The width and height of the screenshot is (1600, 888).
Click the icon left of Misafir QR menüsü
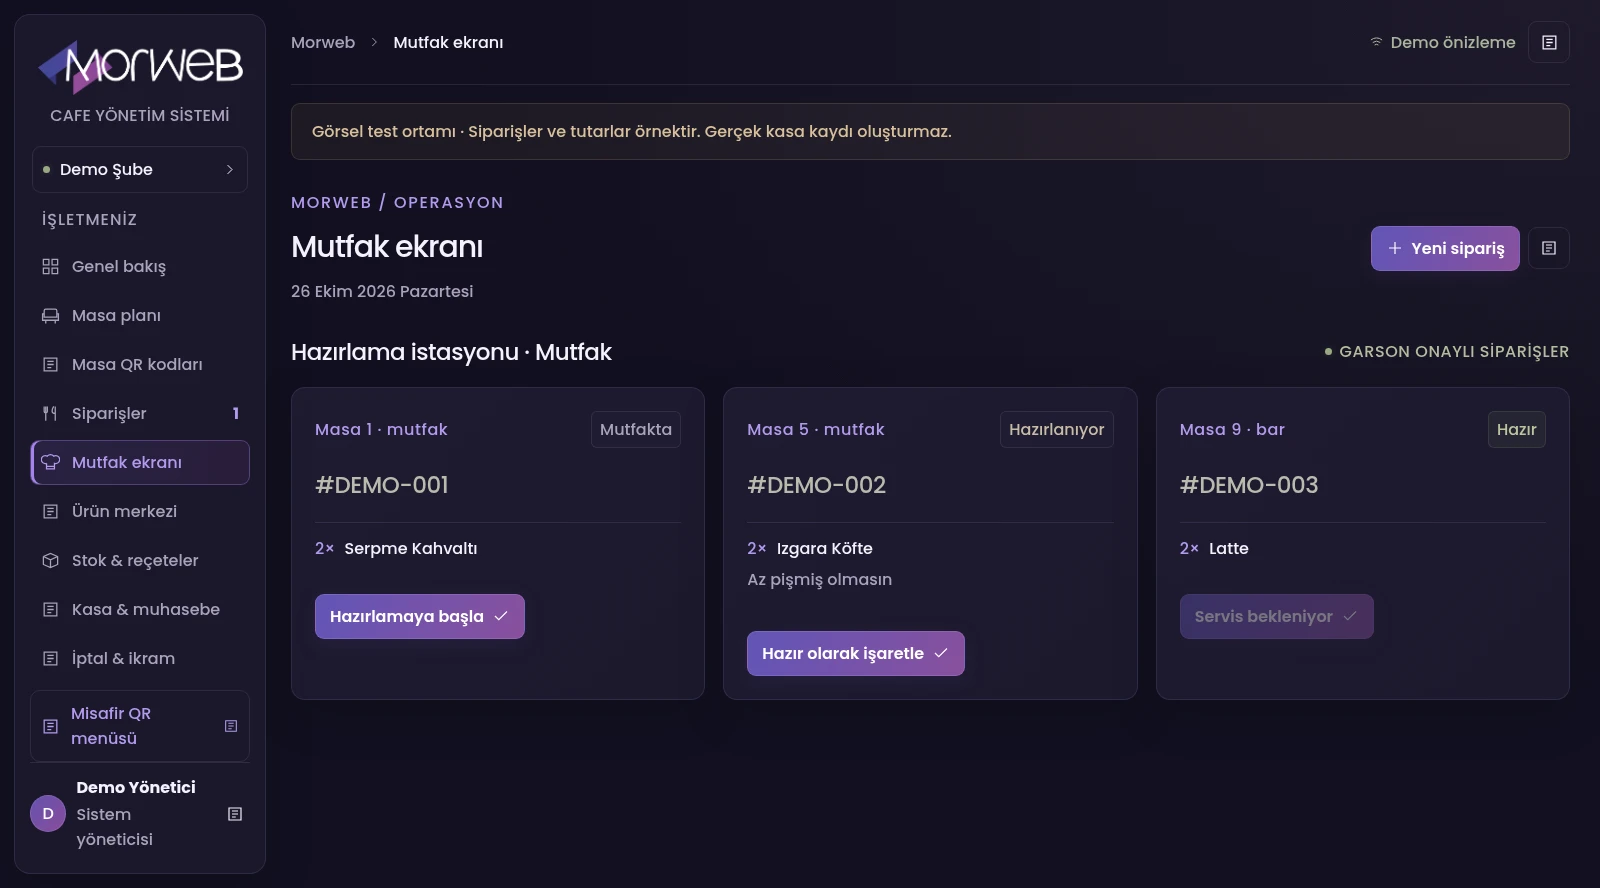click(x=50, y=726)
